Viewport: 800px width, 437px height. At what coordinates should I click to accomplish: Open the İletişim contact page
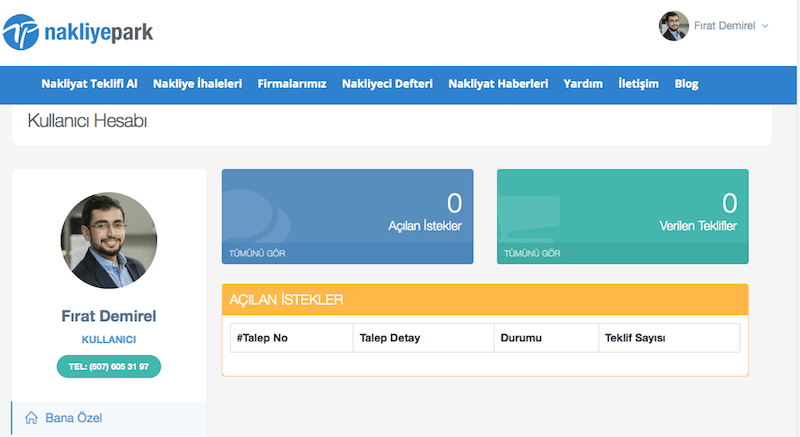pyautogui.click(x=638, y=84)
